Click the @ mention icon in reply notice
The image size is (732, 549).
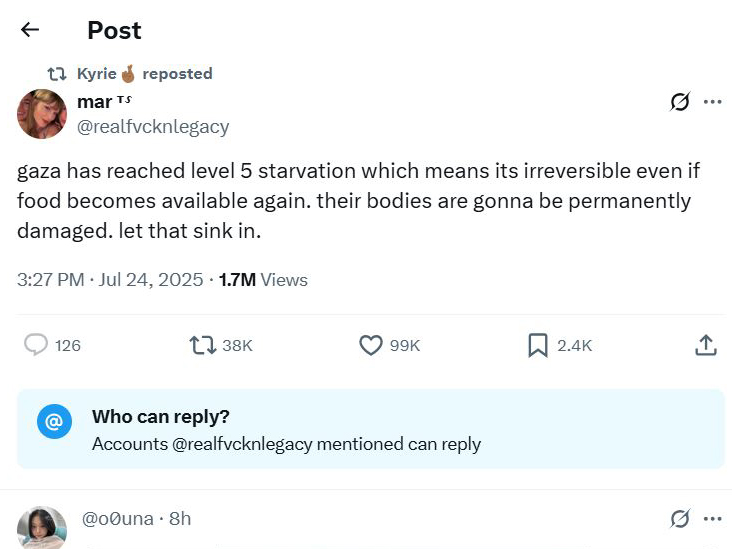click(55, 421)
